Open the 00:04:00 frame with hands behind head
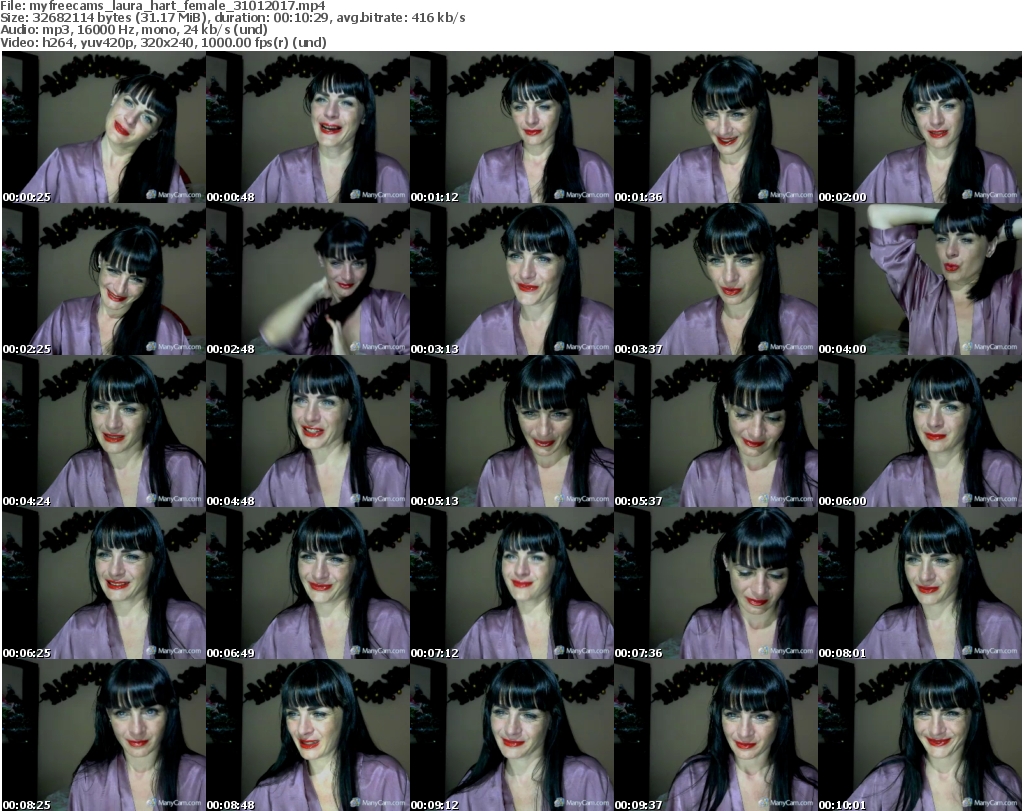The image size is (1024, 811). [920, 279]
